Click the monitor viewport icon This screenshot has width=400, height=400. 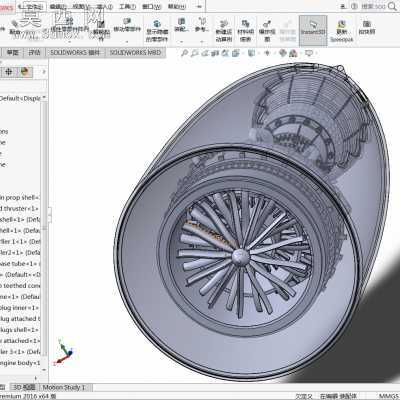click(309, 53)
